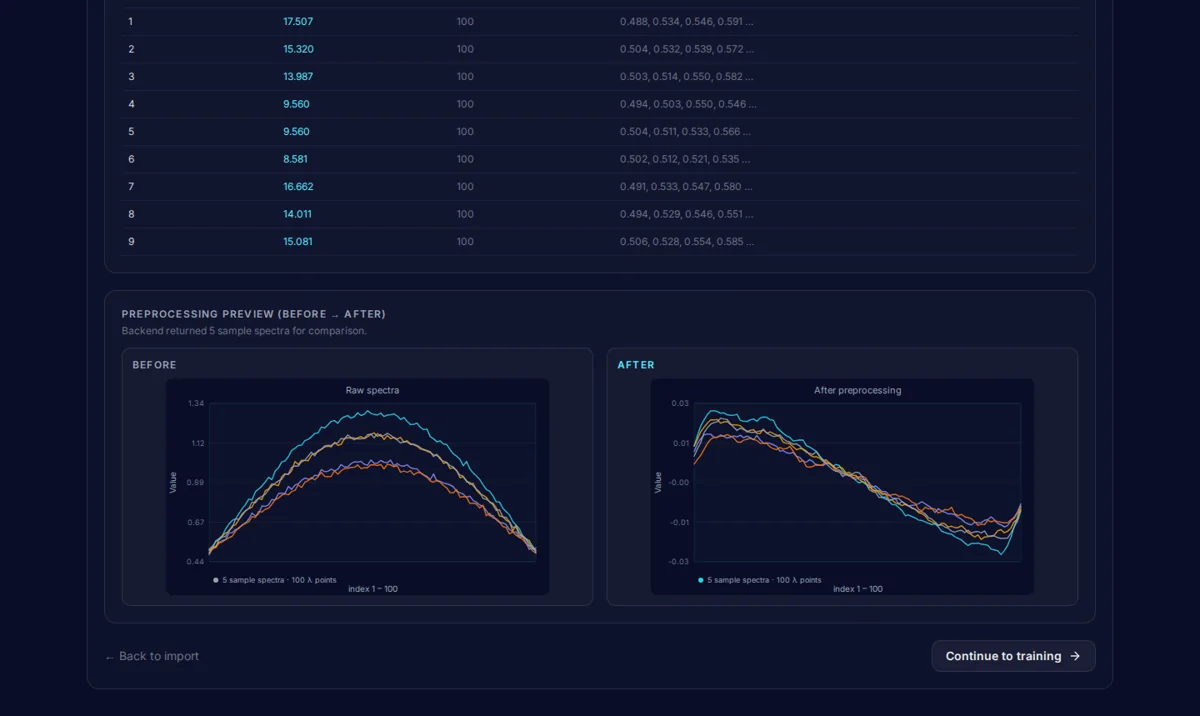Click legend dot in After preprocessing chart
1200x716 pixels.
pyautogui.click(x=701, y=580)
